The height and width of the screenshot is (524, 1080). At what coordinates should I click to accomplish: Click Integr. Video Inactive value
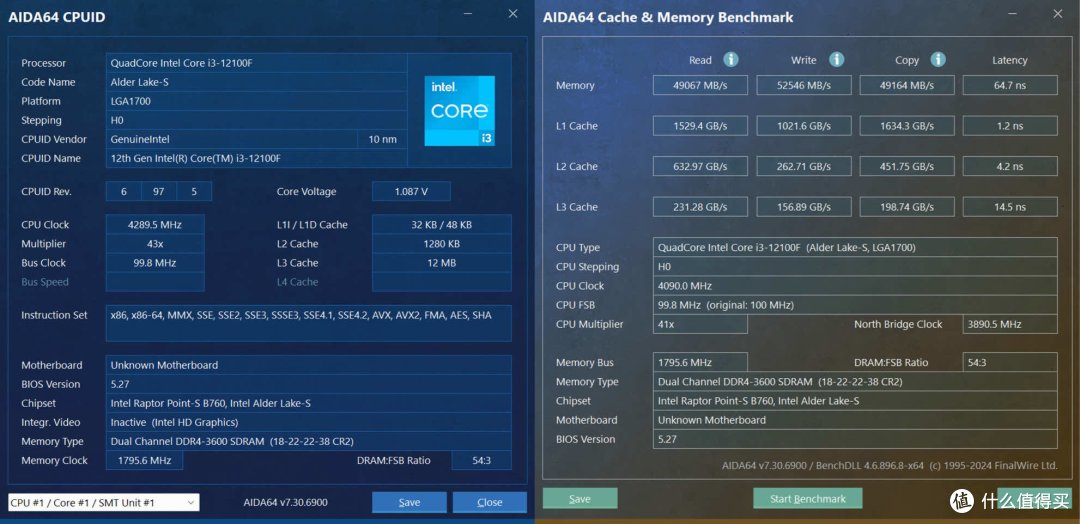(x=309, y=422)
